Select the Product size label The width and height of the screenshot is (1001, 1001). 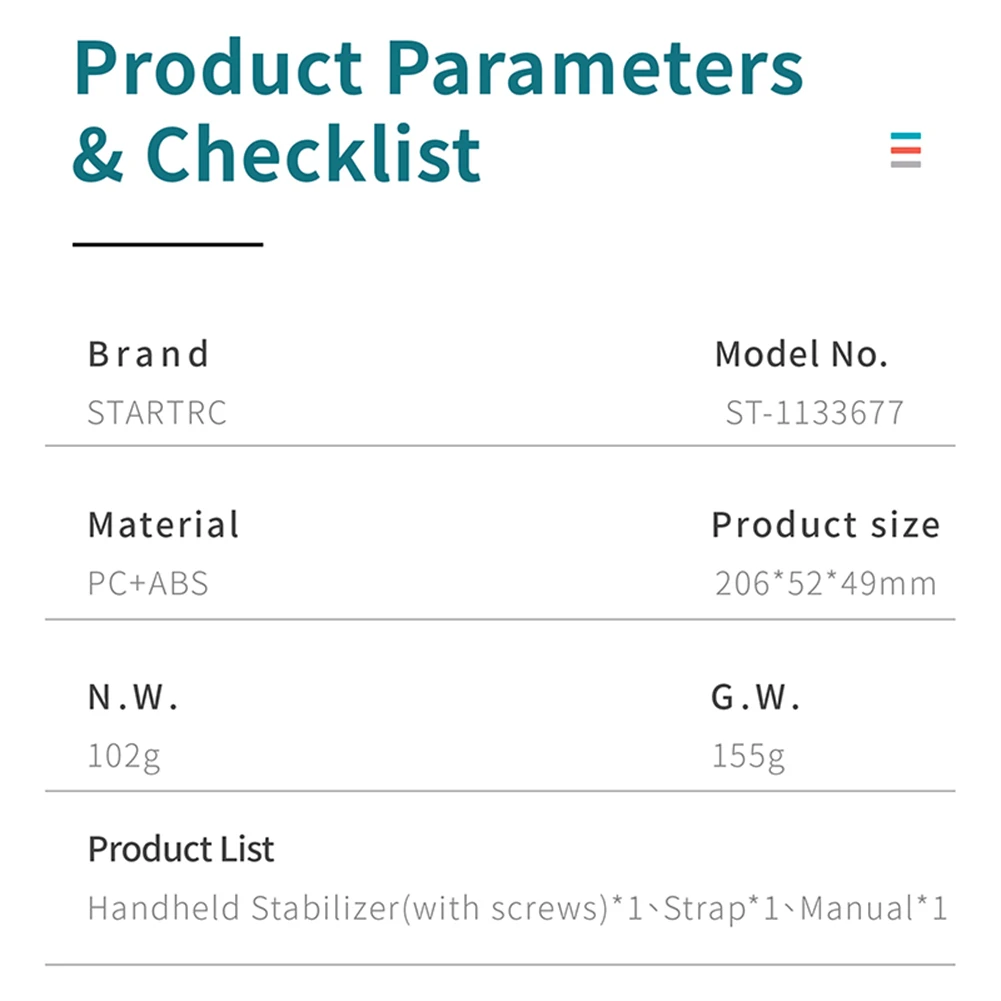(x=825, y=525)
